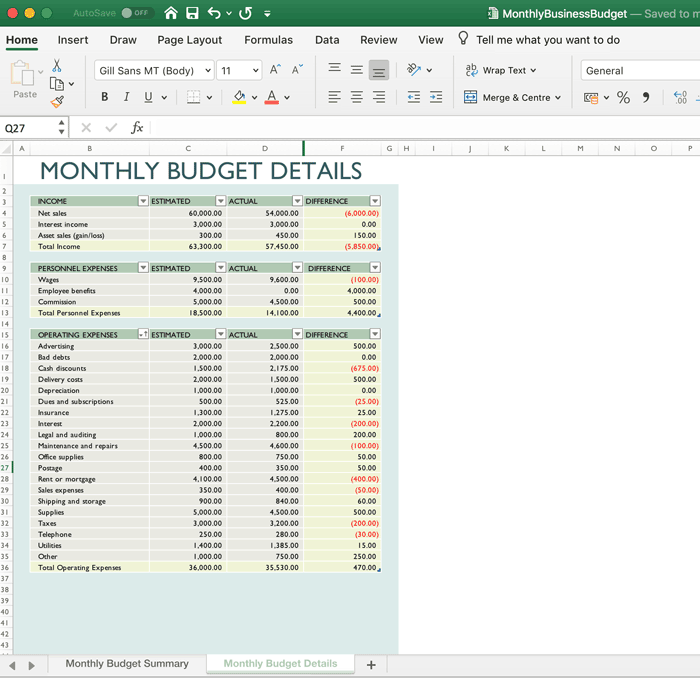Click Increase Indent icon
Screen dimensions: 700x678
click(x=436, y=97)
